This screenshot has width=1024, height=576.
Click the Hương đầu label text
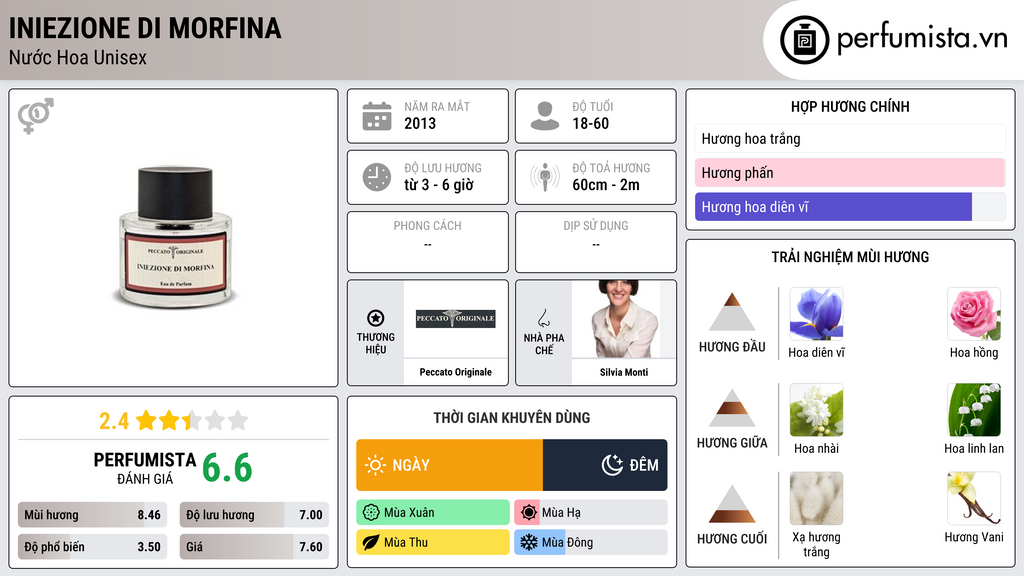pyautogui.click(x=732, y=347)
